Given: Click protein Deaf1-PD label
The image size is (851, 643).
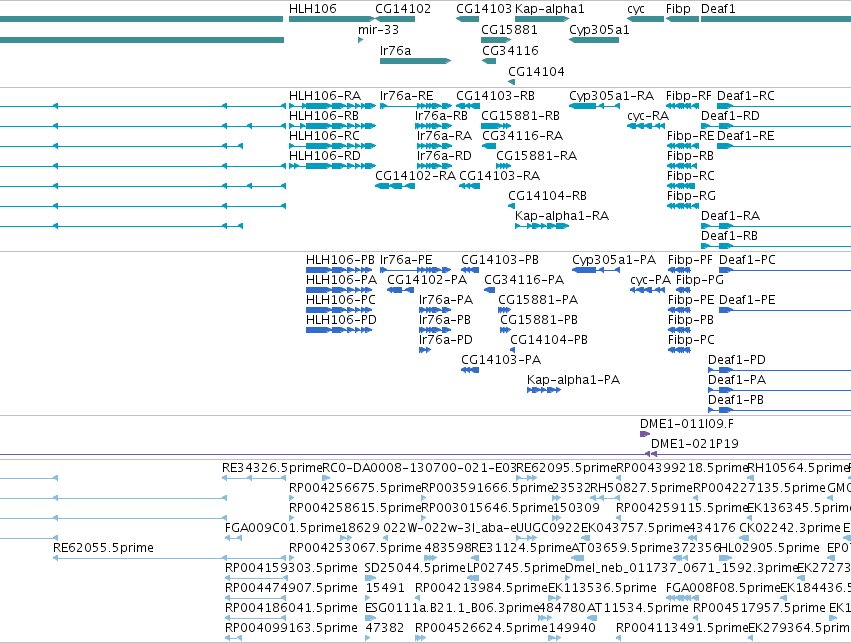Looking at the screenshot, I should coord(736,360).
